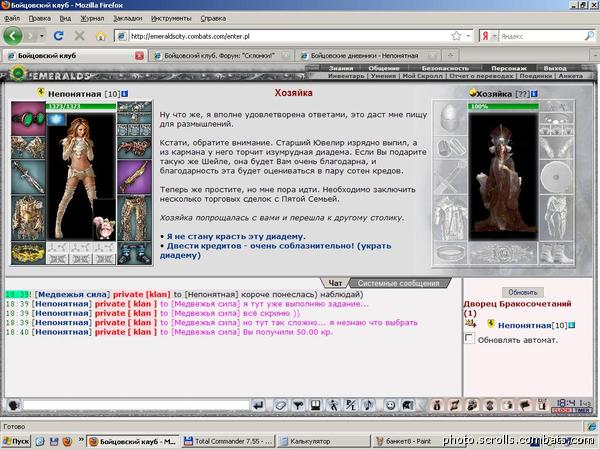Expand the URL bar history dropdown
Image resolution: width=600 pixels, height=450 pixels.
pyautogui.click(x=468, y=36)
